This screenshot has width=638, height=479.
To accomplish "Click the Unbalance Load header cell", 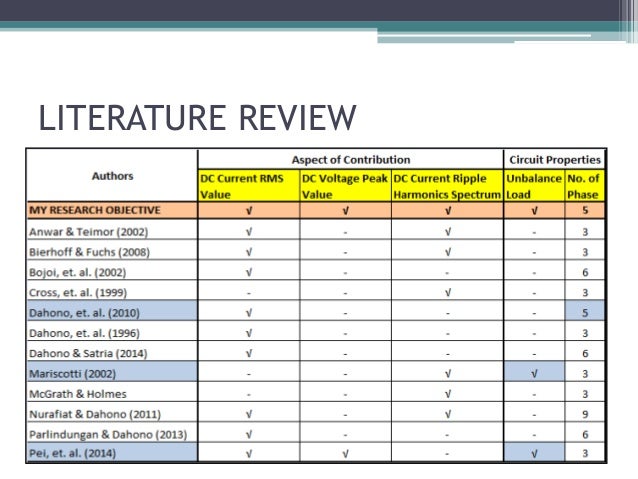I will 534,186.
